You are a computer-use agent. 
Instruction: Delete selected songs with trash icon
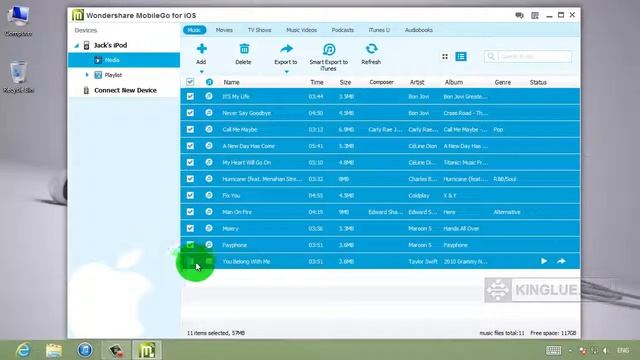[244, 49]
